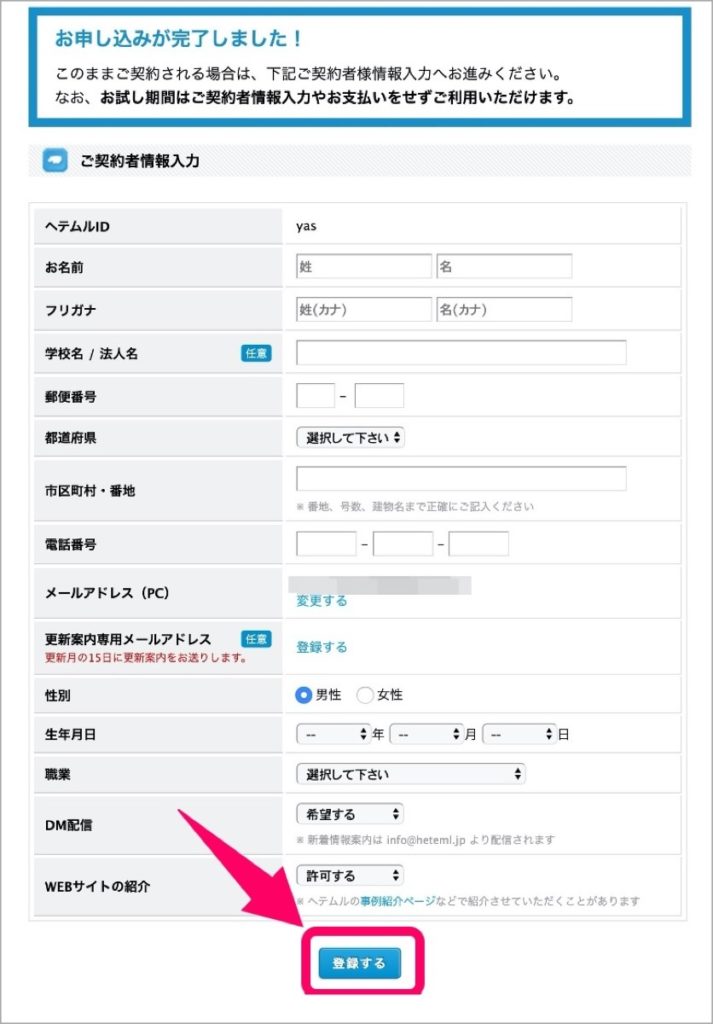
Task: Click the 名 (first name) input field
Action: [504, 266]
